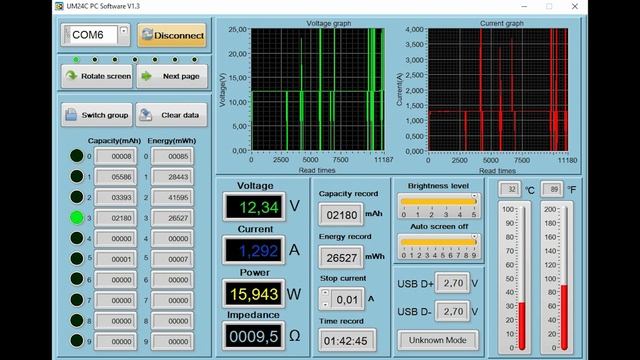Click group 2 energy value 41595

(x=172, y=198)
